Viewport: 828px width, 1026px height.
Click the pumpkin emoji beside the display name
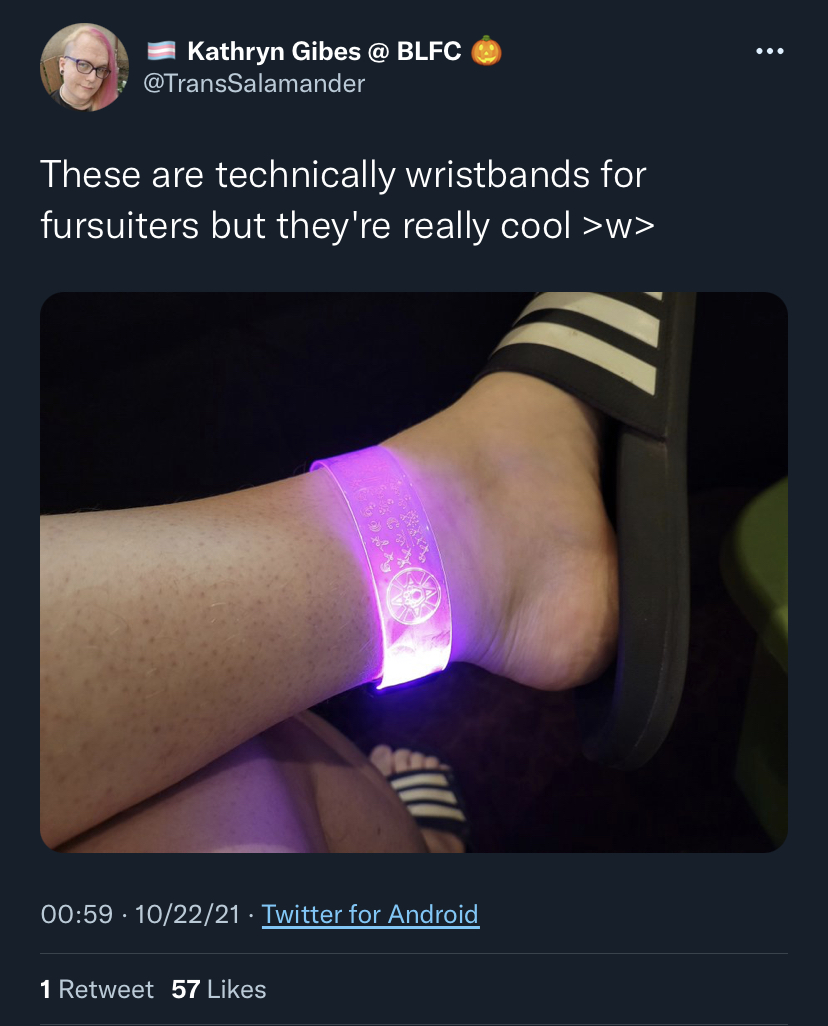486,51
